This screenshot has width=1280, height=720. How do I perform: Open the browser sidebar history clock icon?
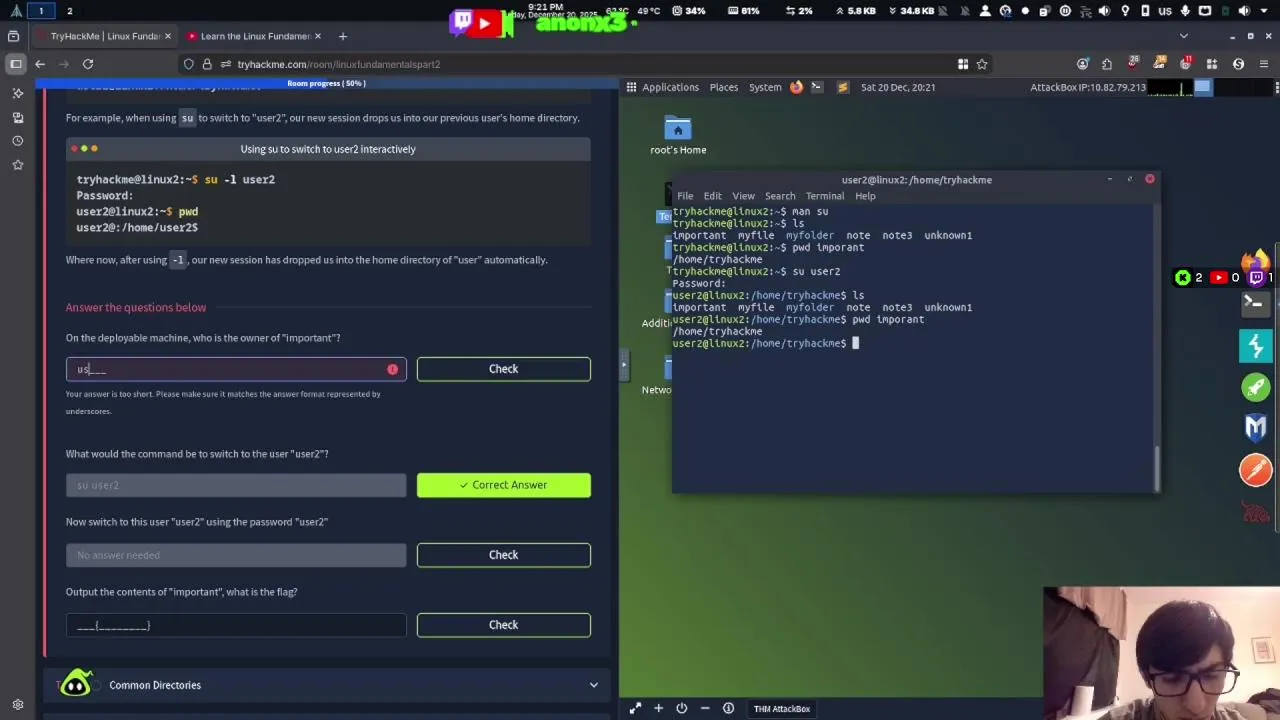click(x=17, y=141)
